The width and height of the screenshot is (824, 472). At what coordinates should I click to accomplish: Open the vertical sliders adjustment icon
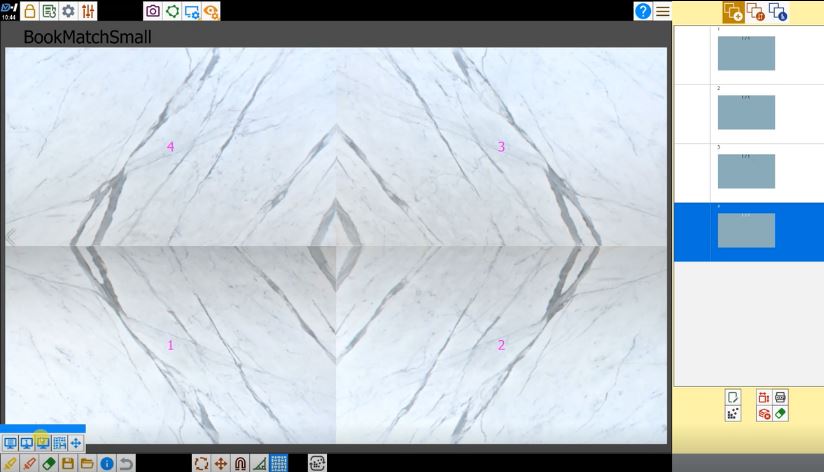coord(88,11)
